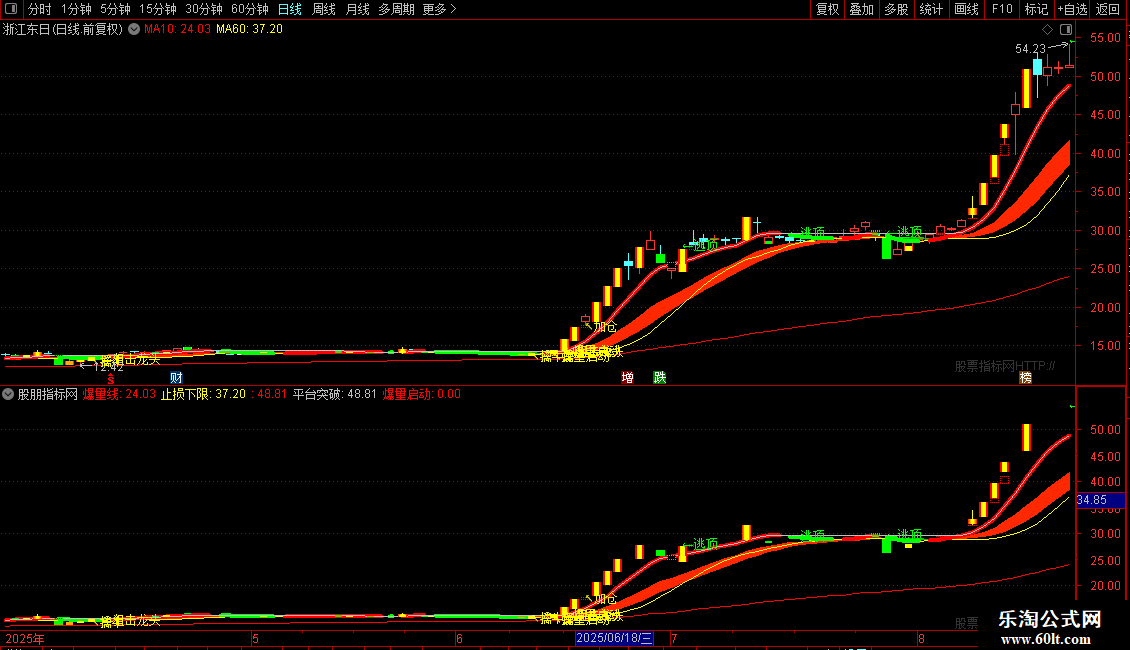Viewport: 1130px width, 650px height.
Task: Click the 跌 green event marker
Action: pyautogui.click(x=659, y=378)
